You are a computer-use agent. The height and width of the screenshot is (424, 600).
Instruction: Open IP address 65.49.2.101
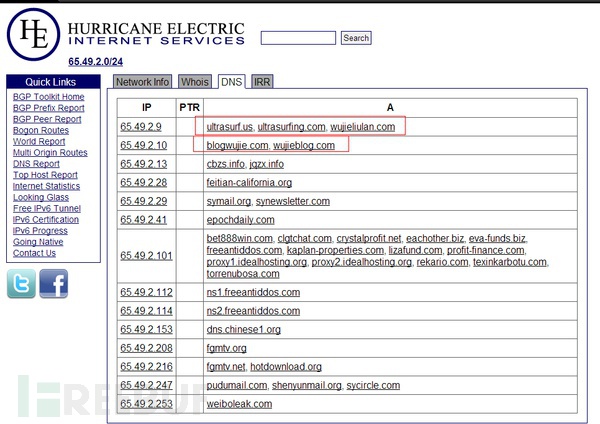coord(146,256)
